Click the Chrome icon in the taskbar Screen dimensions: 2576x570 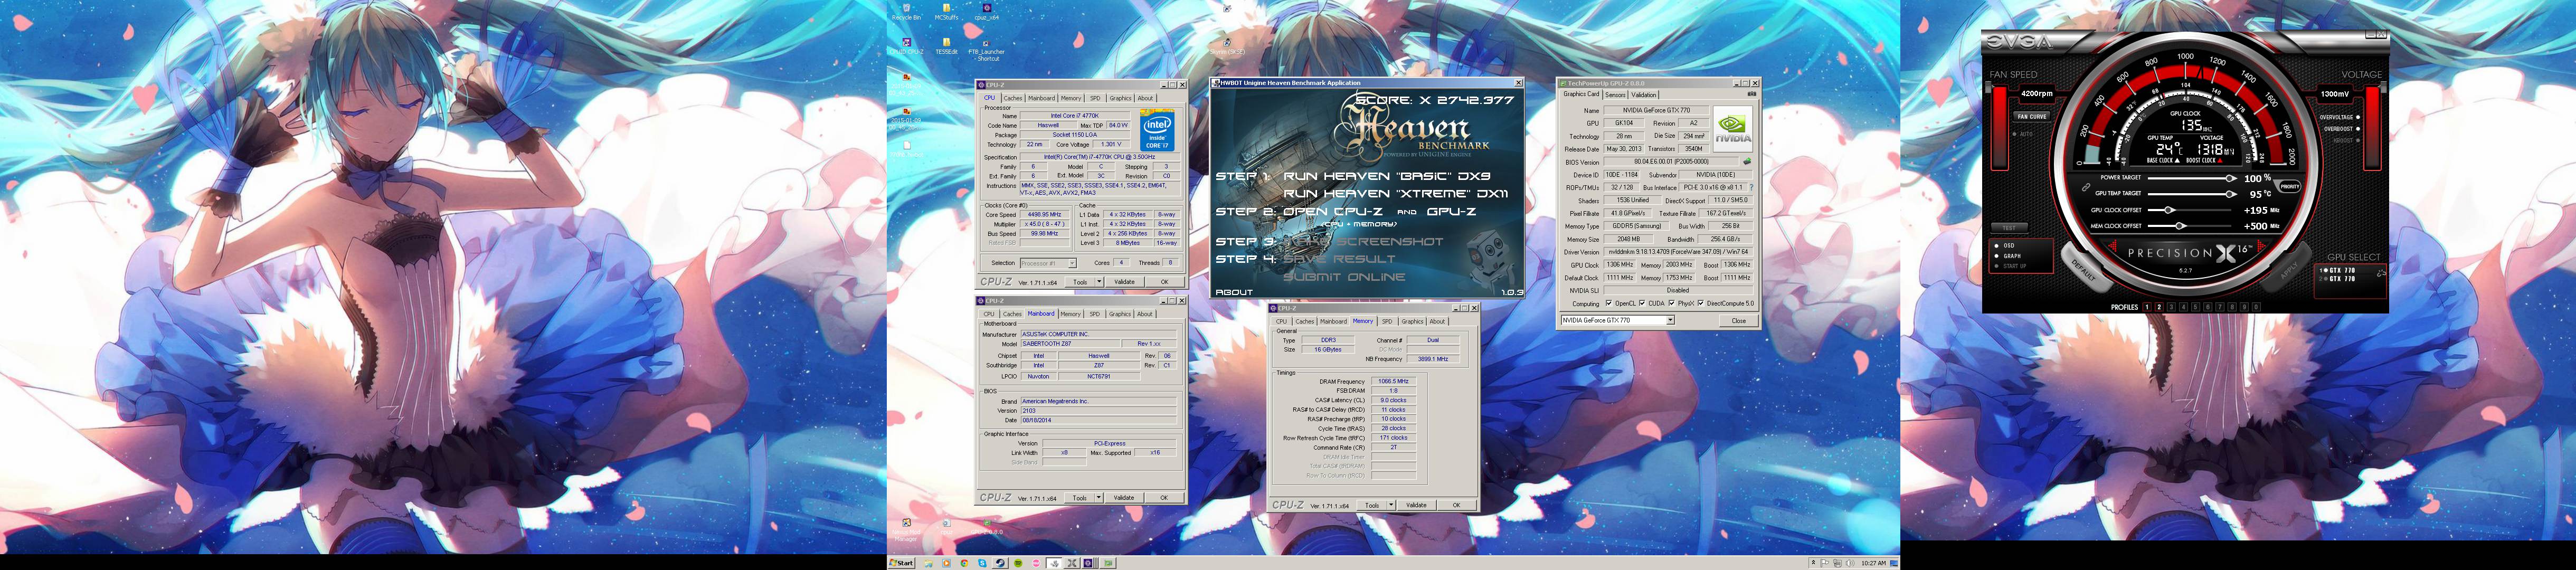[965, 563]
